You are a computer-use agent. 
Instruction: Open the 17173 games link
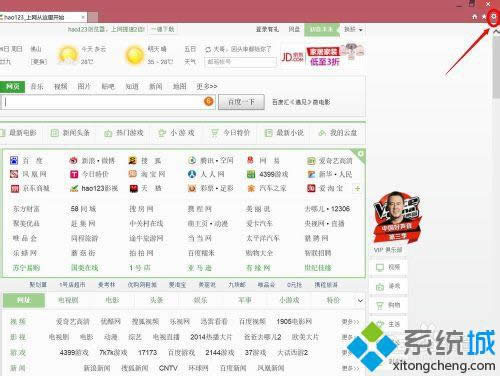coord(147,352)
